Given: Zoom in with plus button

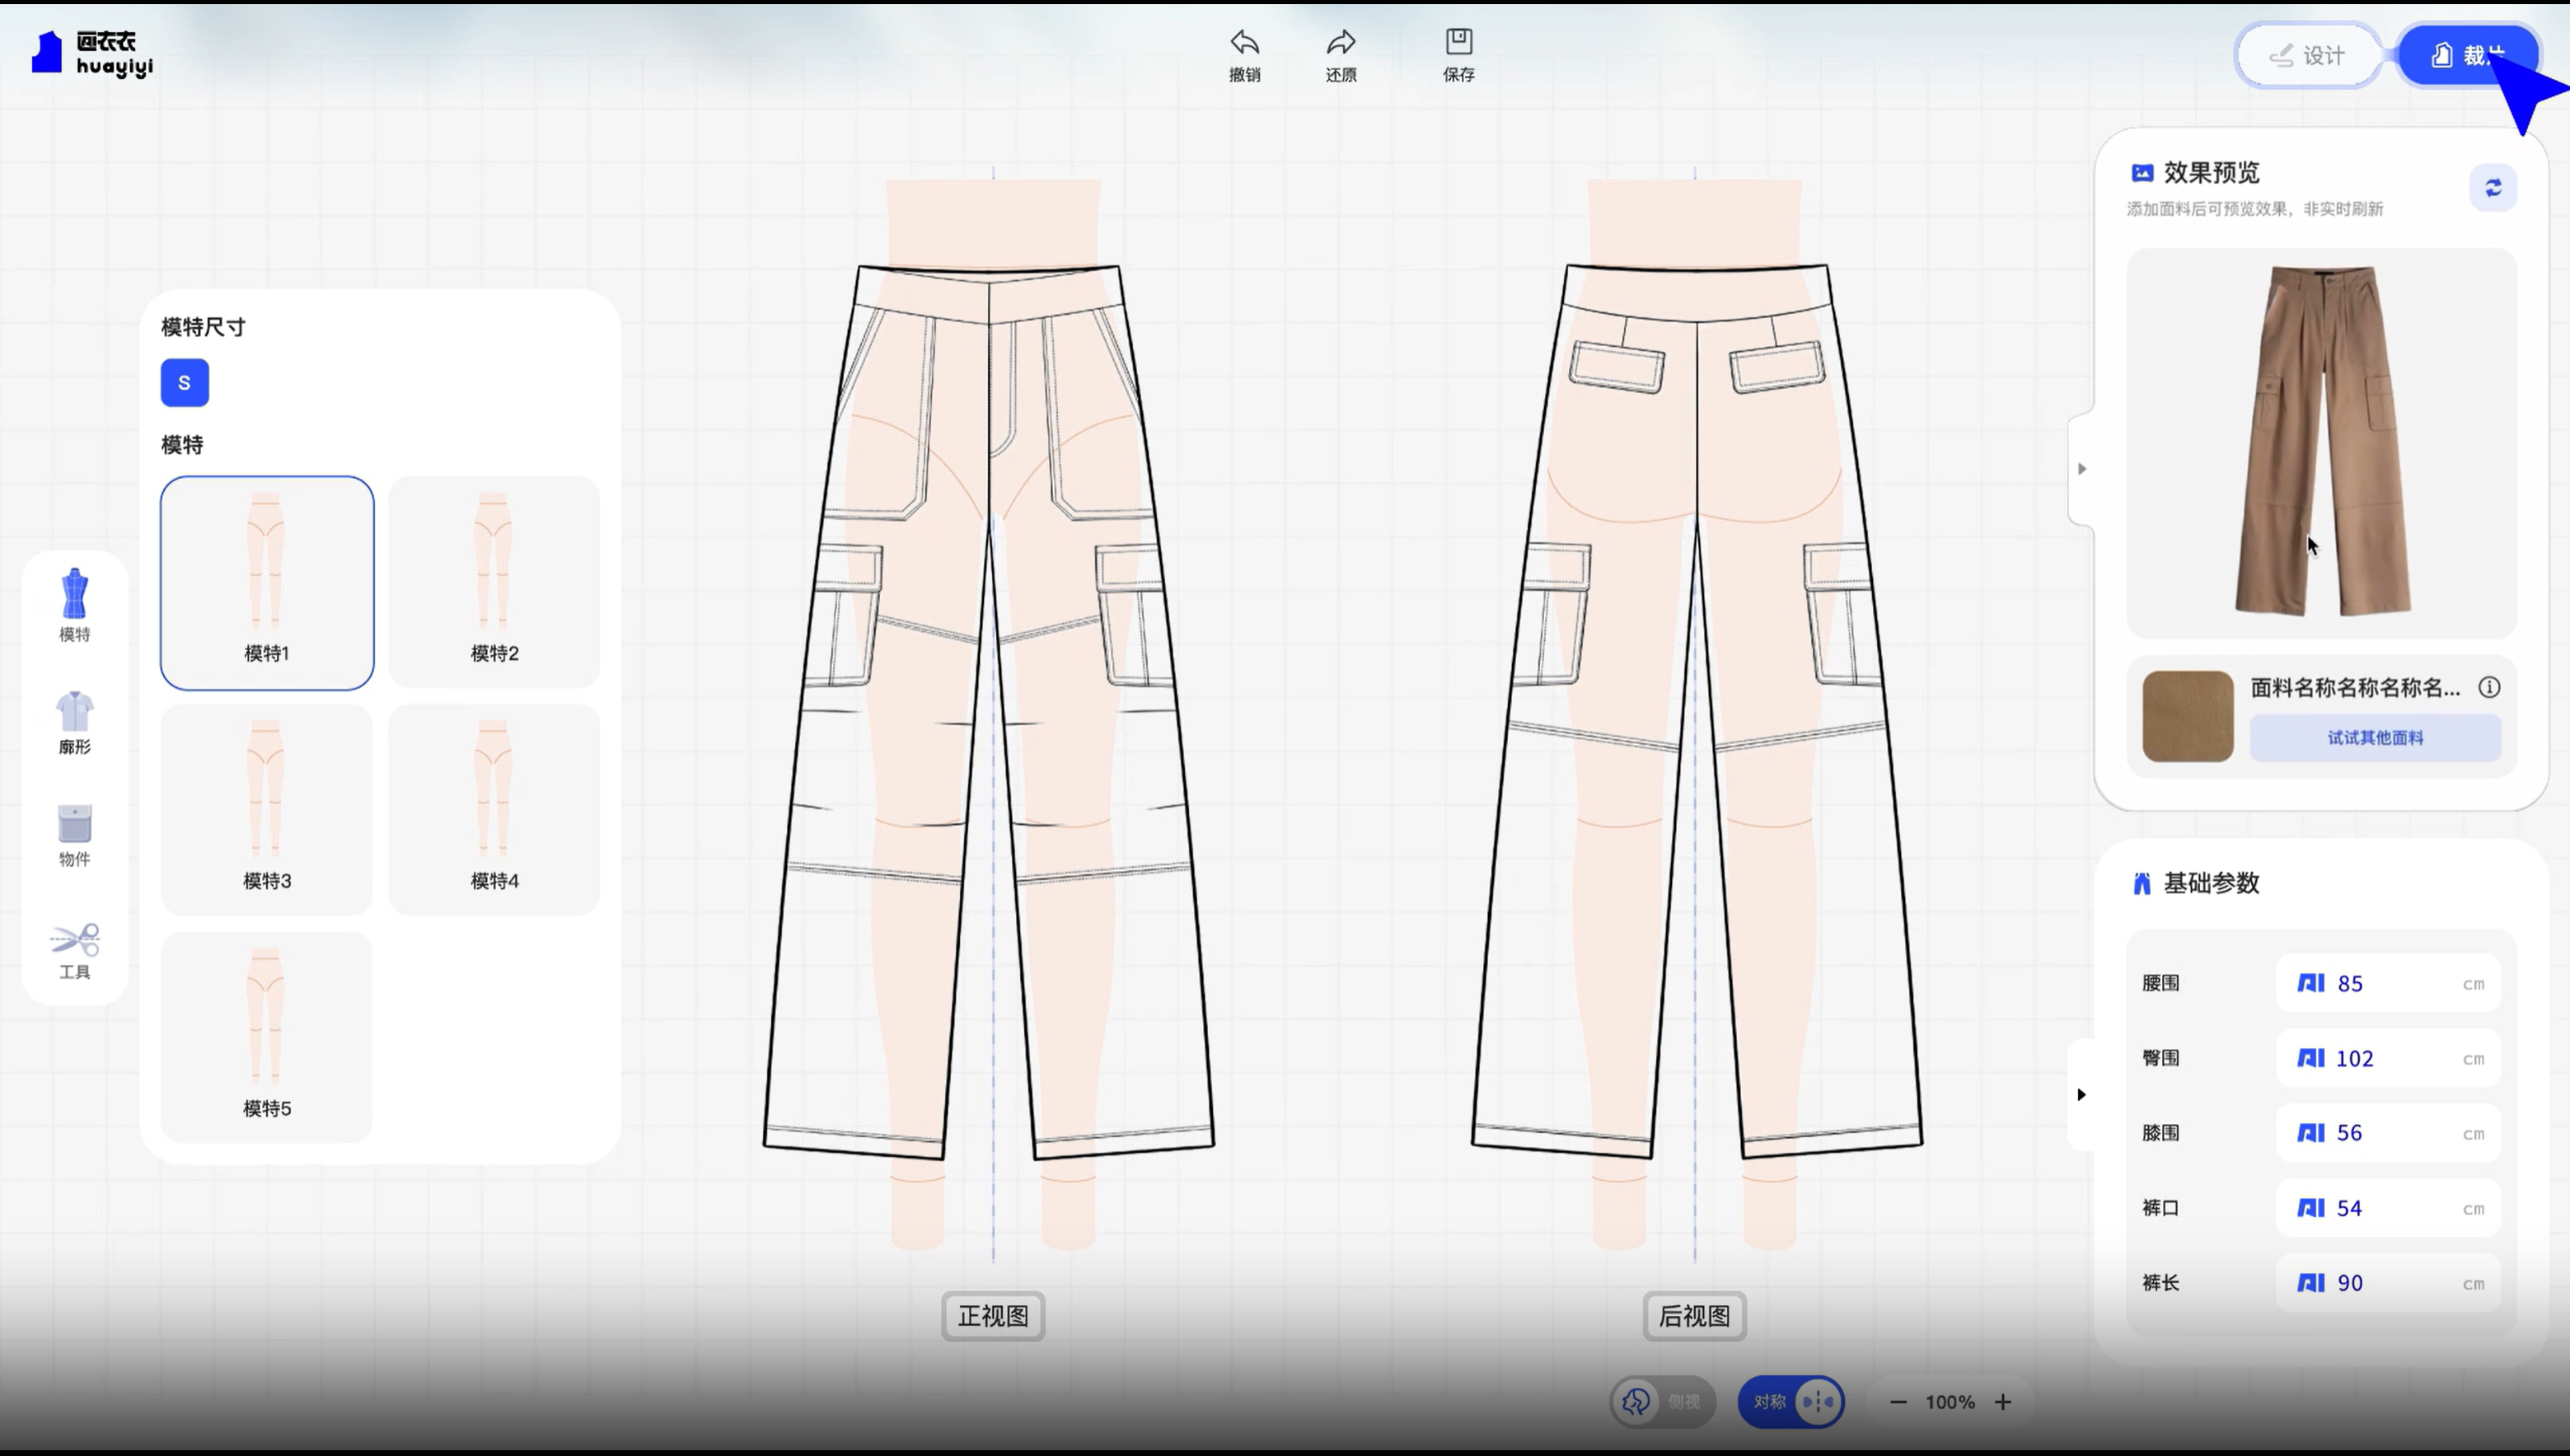Looking at the screenshot, I should point(2003,1402).
